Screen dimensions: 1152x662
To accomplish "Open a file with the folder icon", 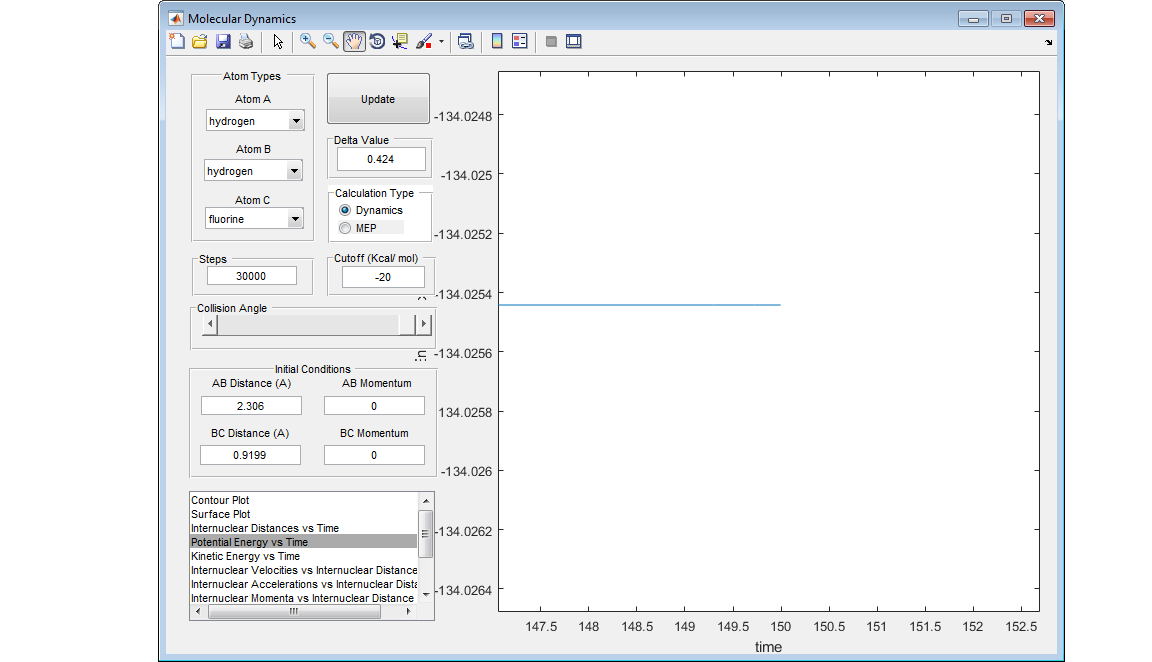I will [199, 42].
